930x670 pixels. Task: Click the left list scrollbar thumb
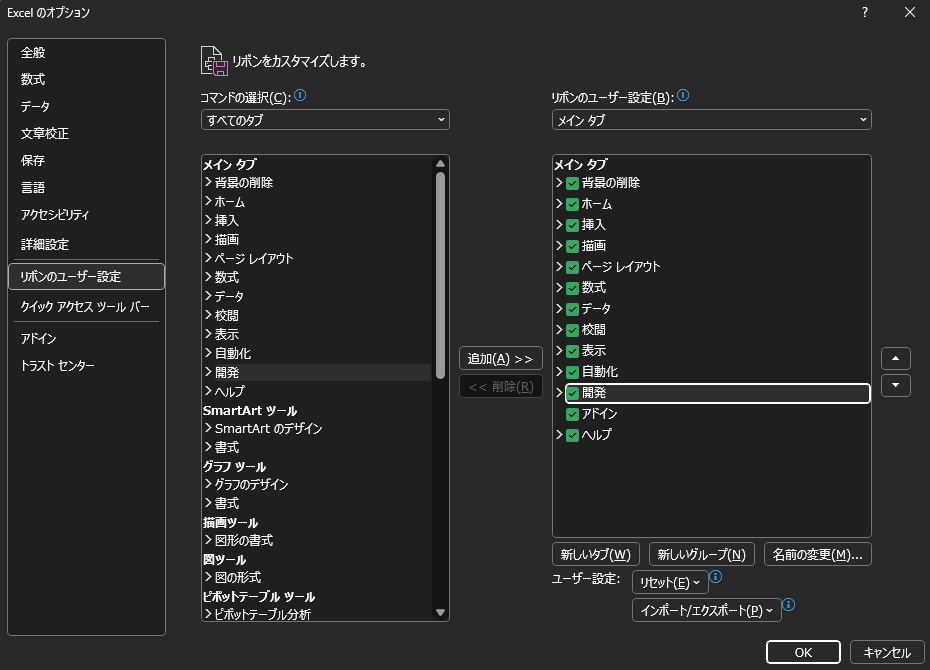[440, 275]
